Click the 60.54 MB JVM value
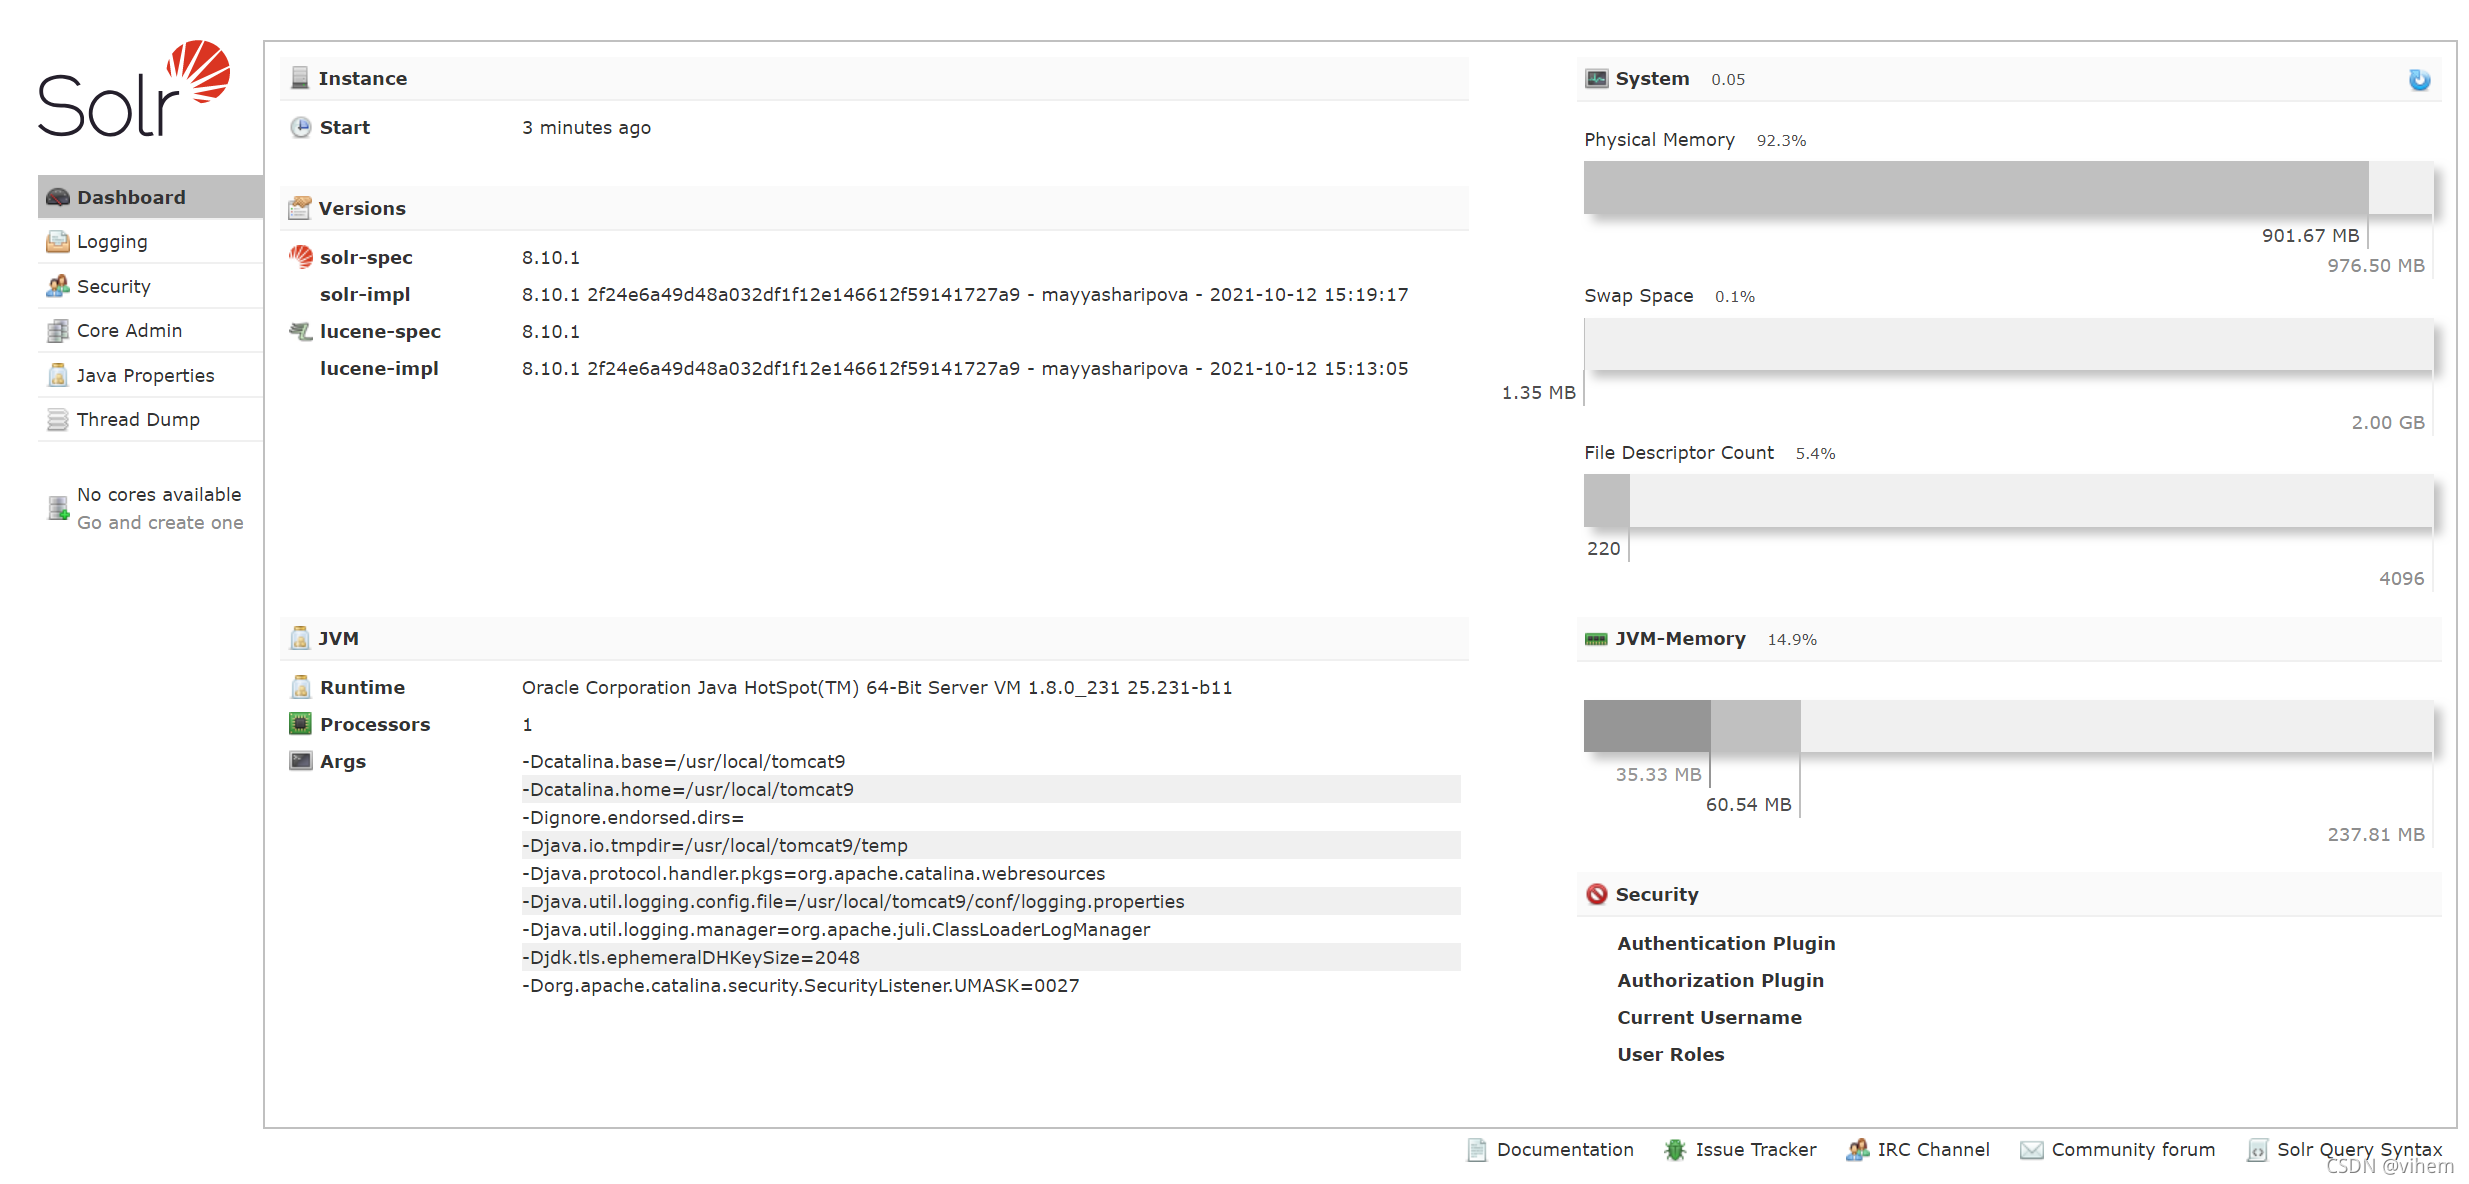The height and width of the screenshot is (1184, 2469). point(1748,804)
